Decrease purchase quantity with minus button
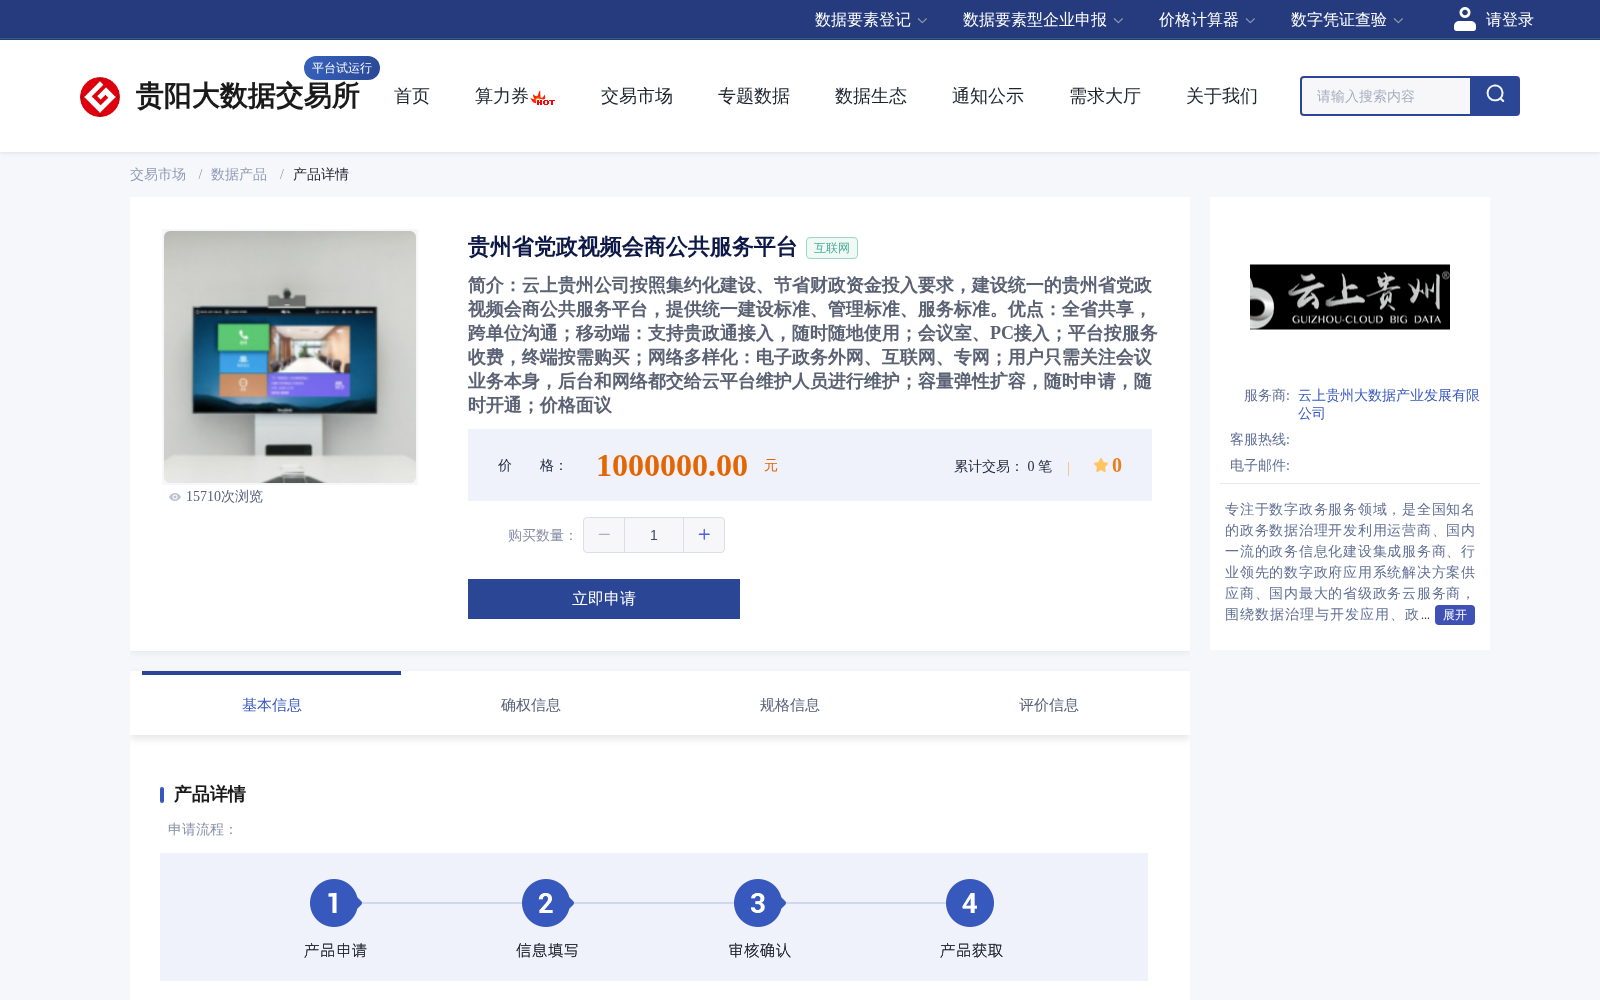 coord(604,535)
